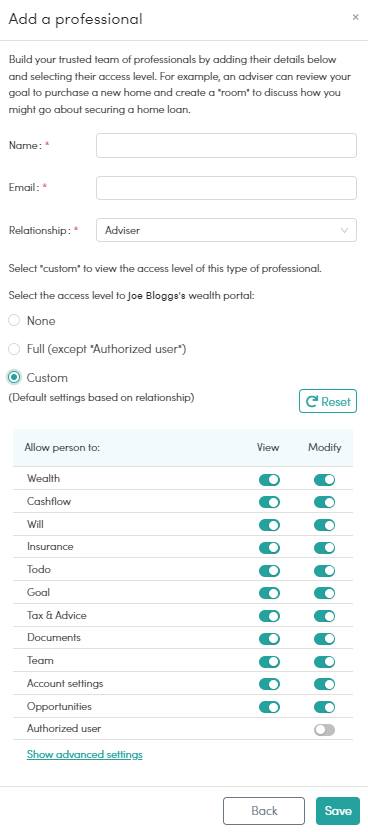Toggle View switch for Todo
Screen dimensions: 368x832
tap(269, 571)
